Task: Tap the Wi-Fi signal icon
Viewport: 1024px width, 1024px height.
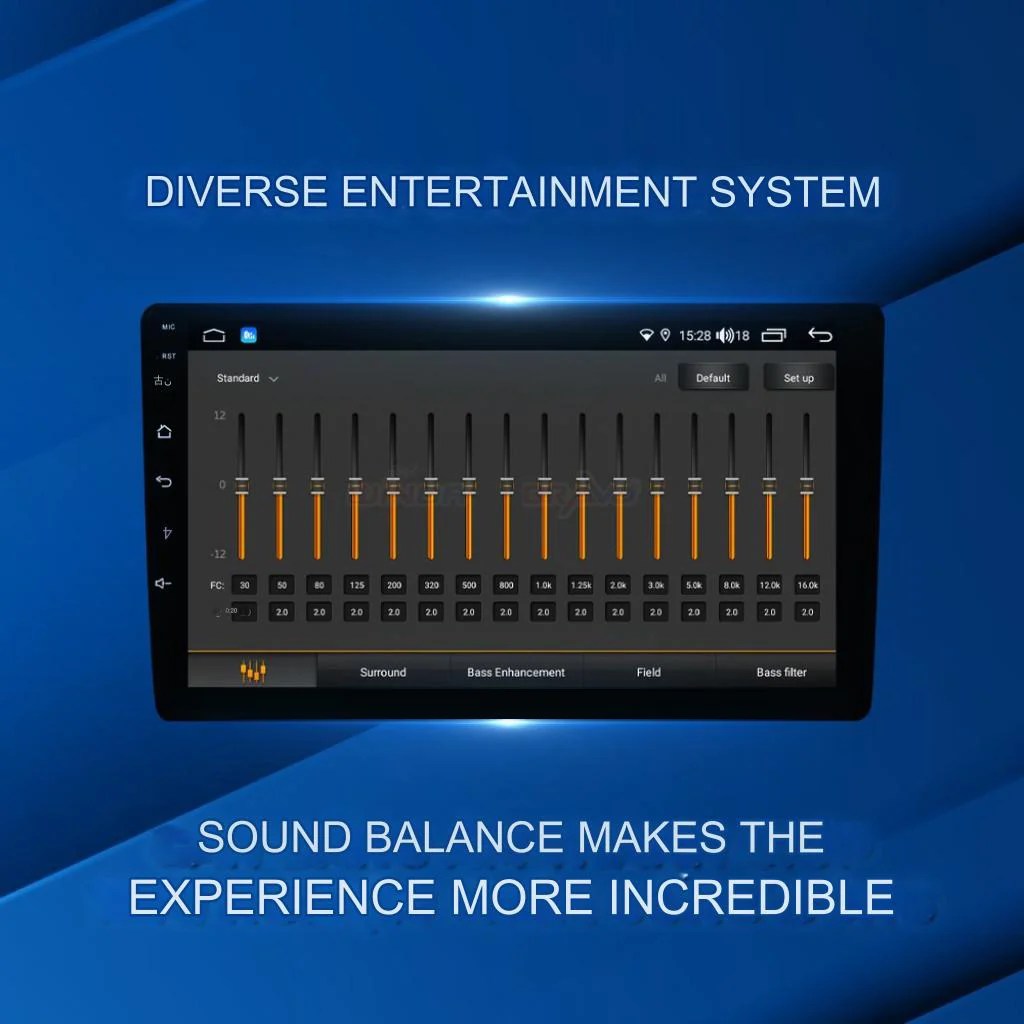Action: pos(646,336)
